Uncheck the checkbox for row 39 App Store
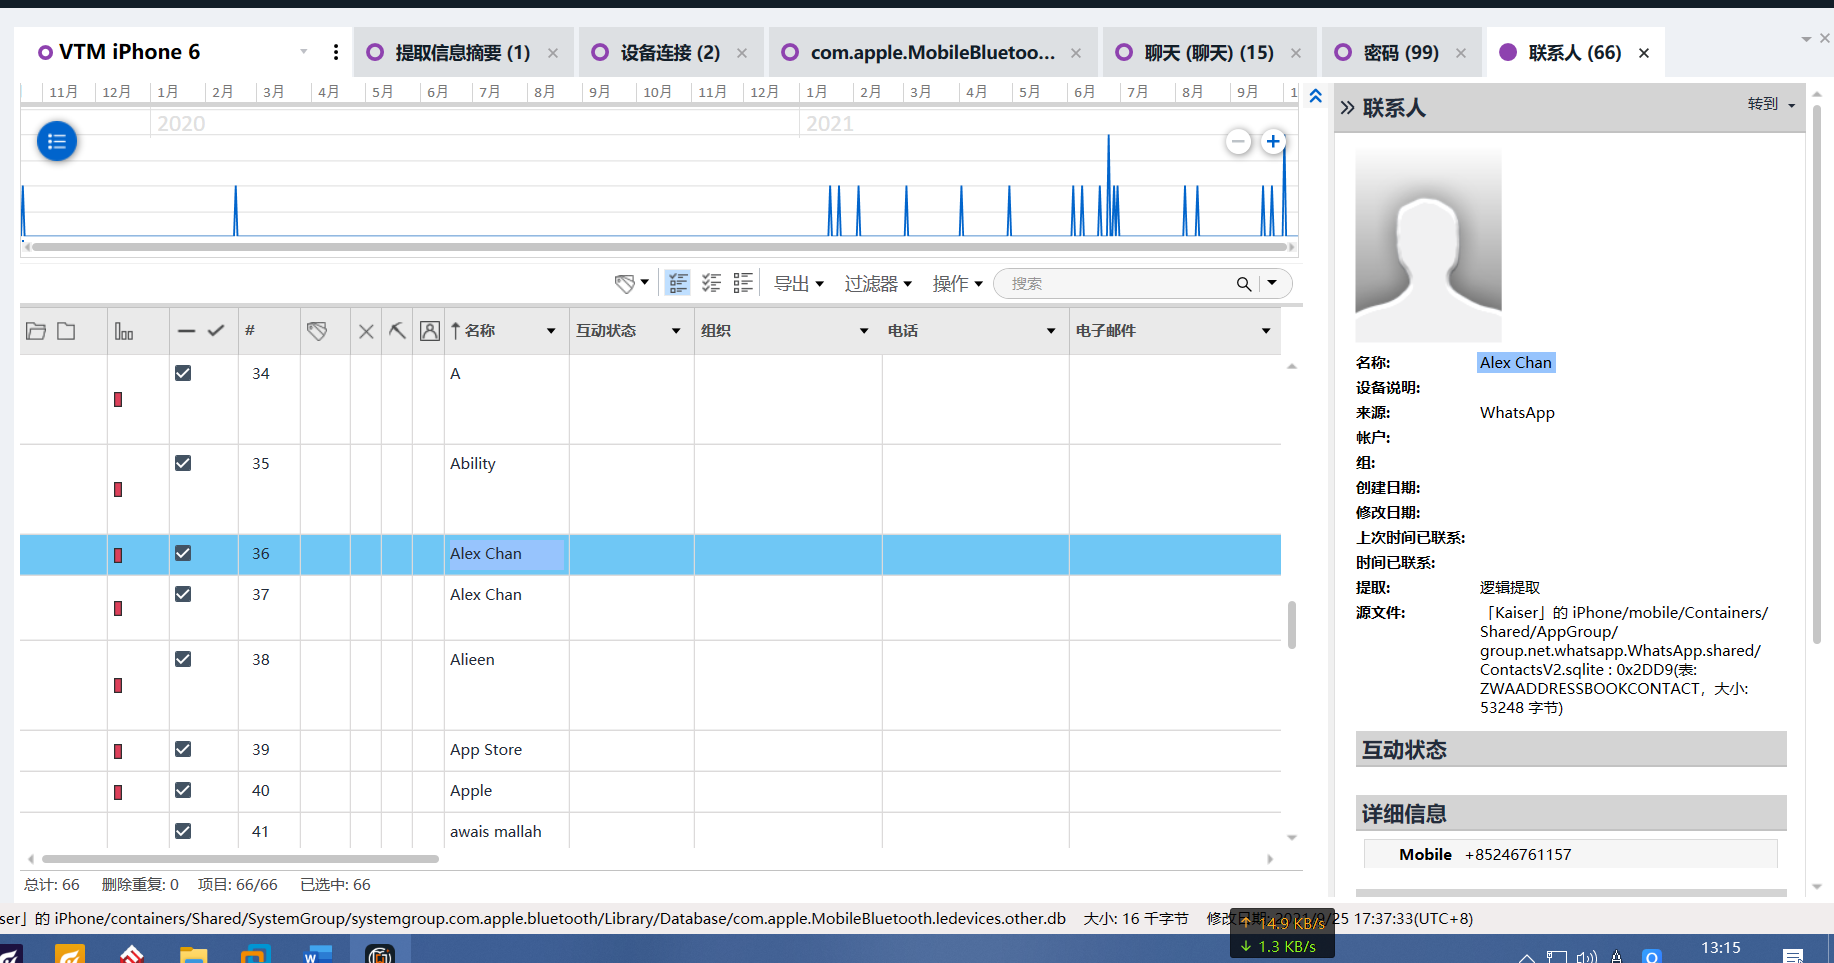 (x=183, y=749)
